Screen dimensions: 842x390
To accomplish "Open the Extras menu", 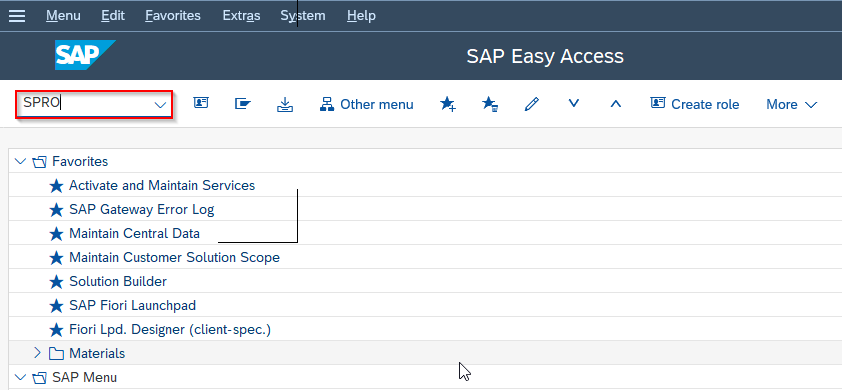I will coord(241,16).
